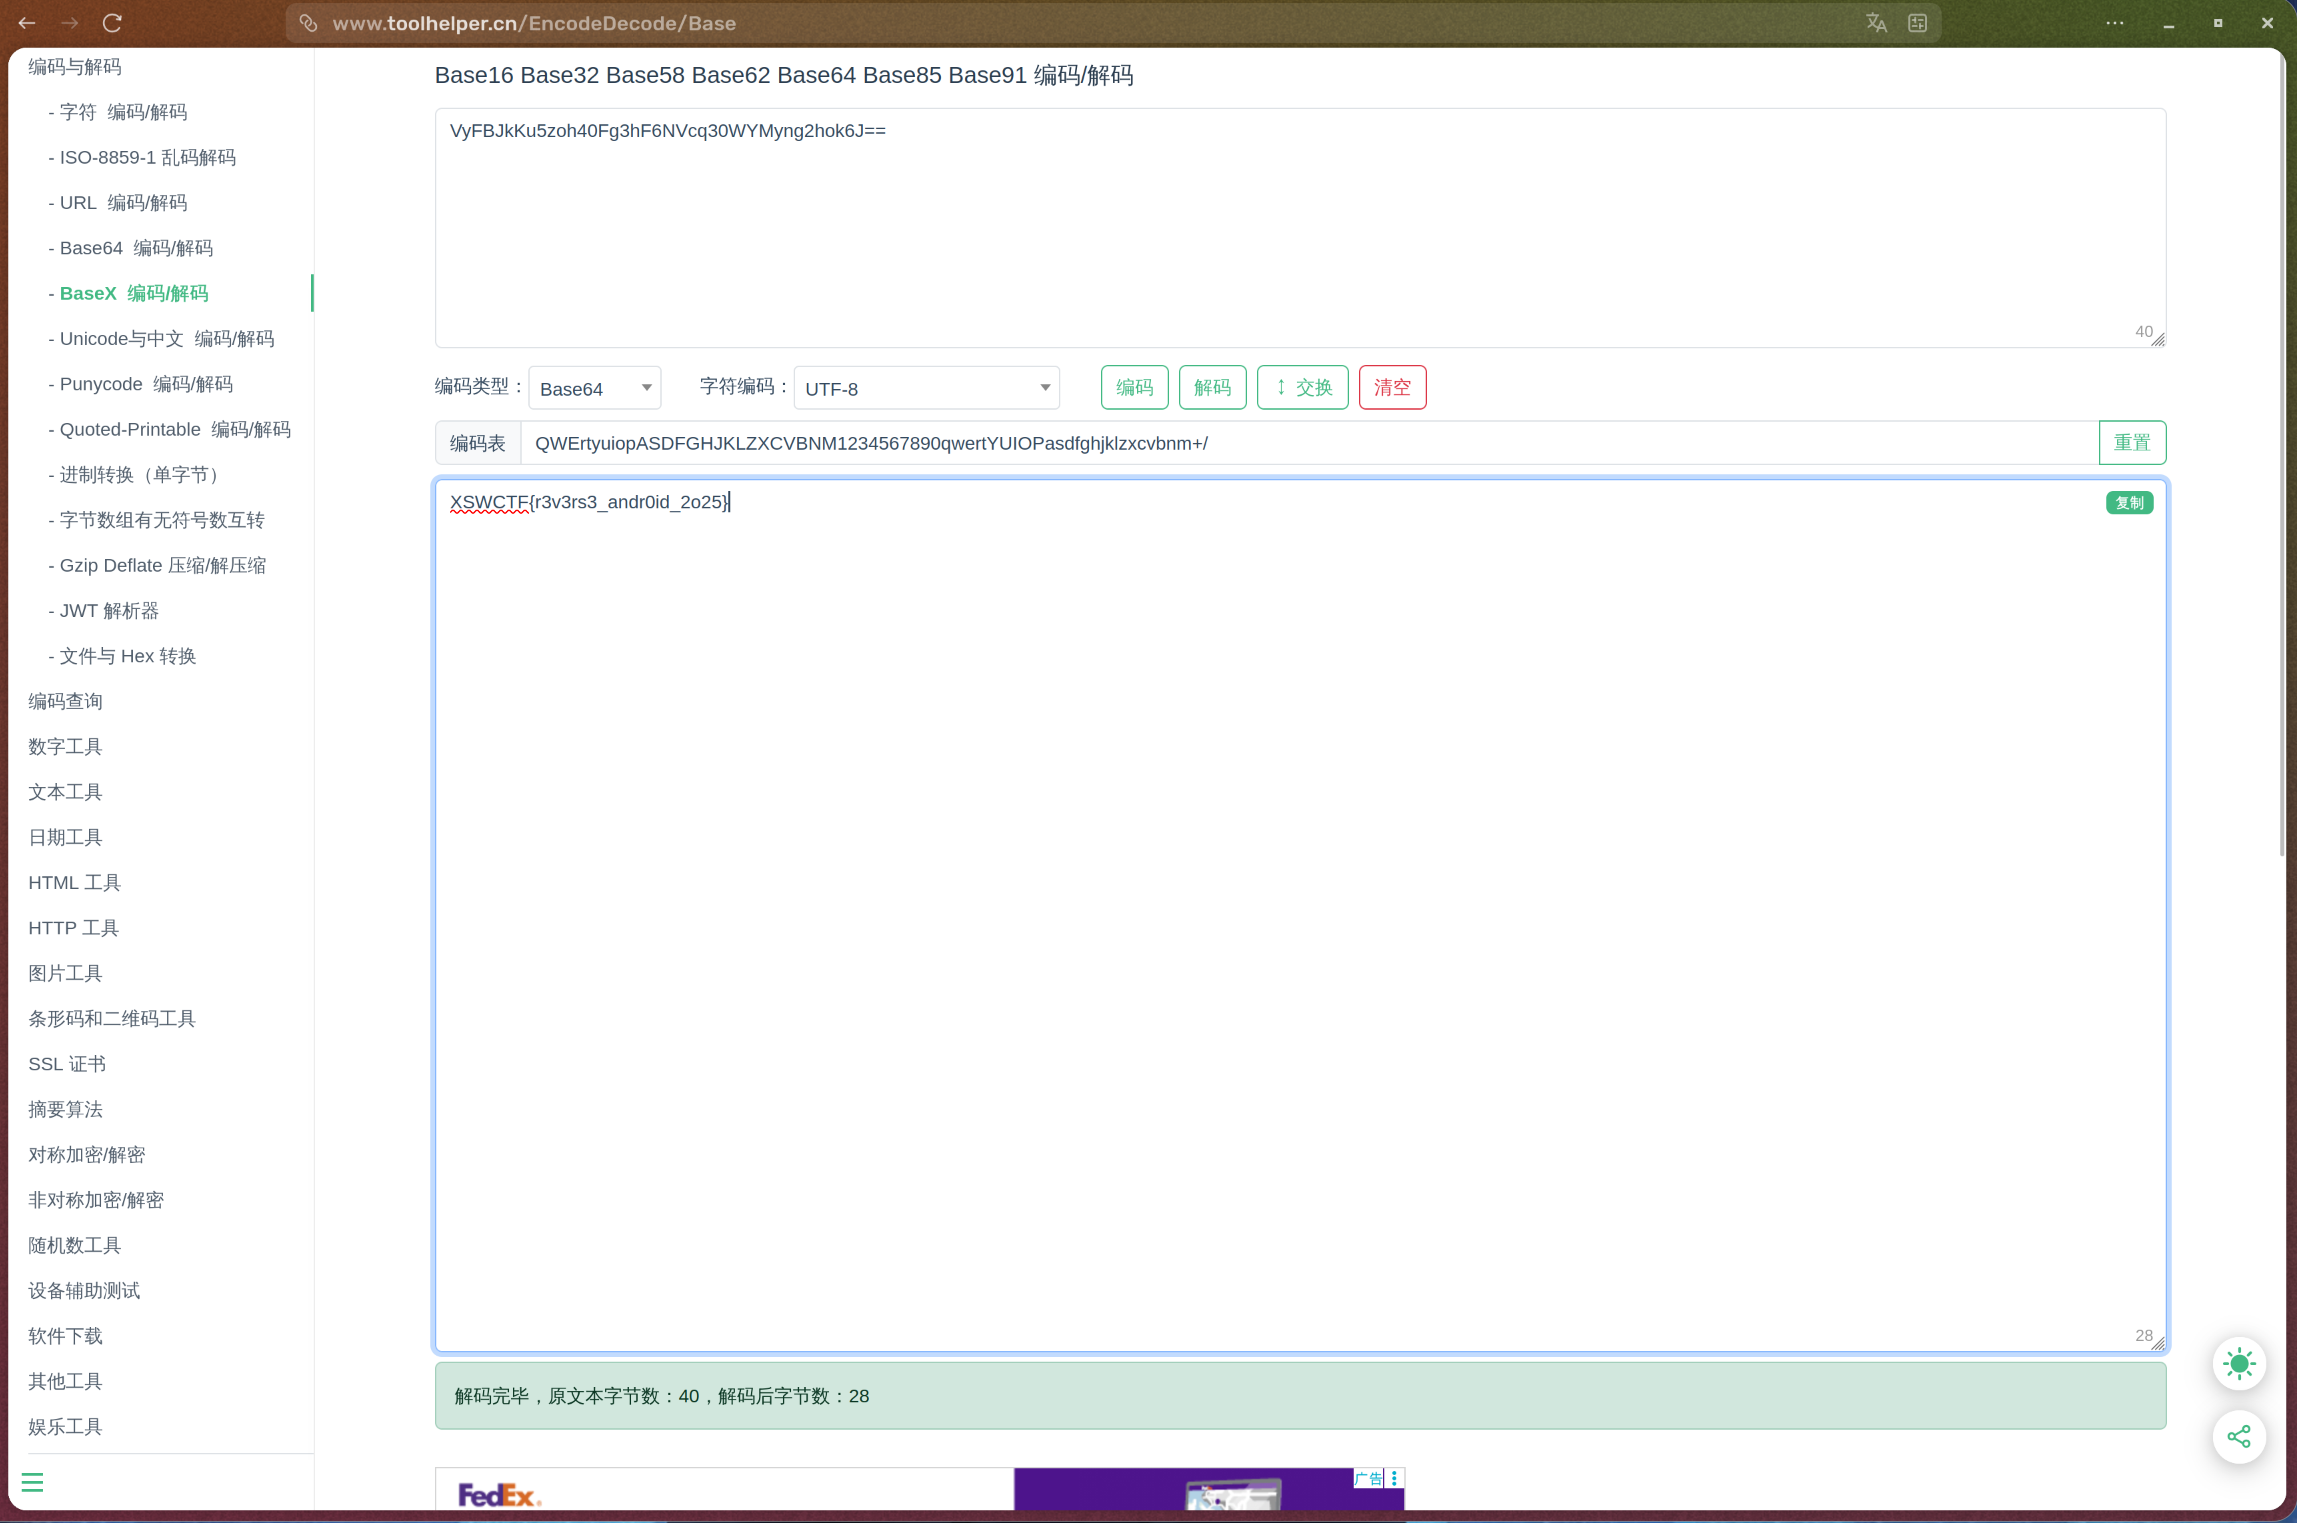
Task: Open the hamburger menu below the sidebar
Action: point(33,1481)
